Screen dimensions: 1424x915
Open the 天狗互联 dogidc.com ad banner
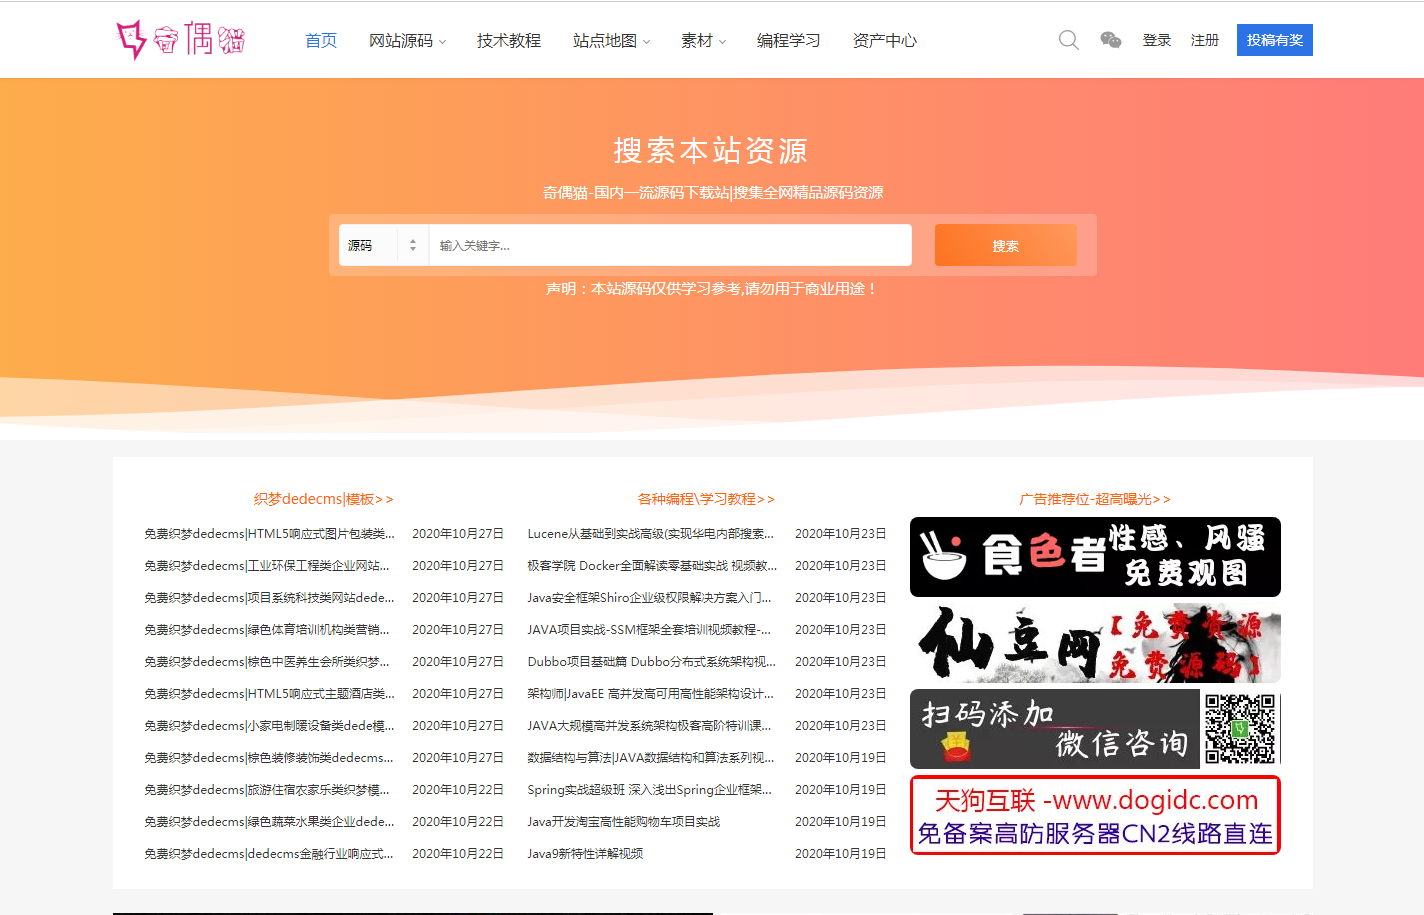pos(1095,816)
